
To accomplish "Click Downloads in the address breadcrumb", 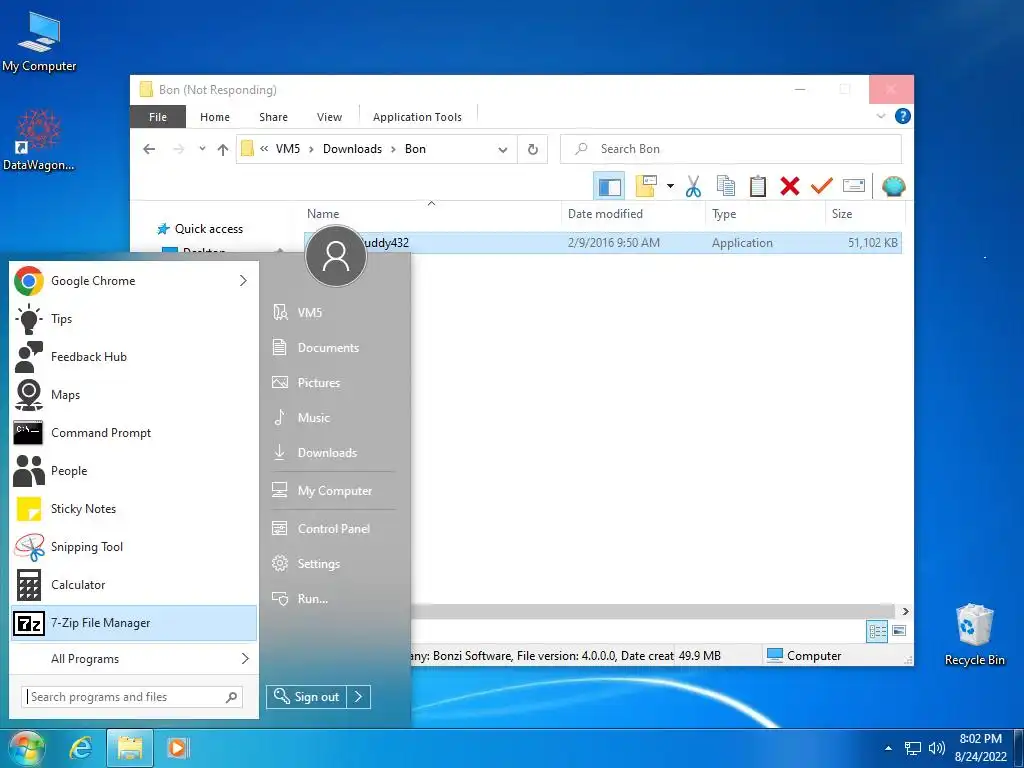I will (352, 149).
